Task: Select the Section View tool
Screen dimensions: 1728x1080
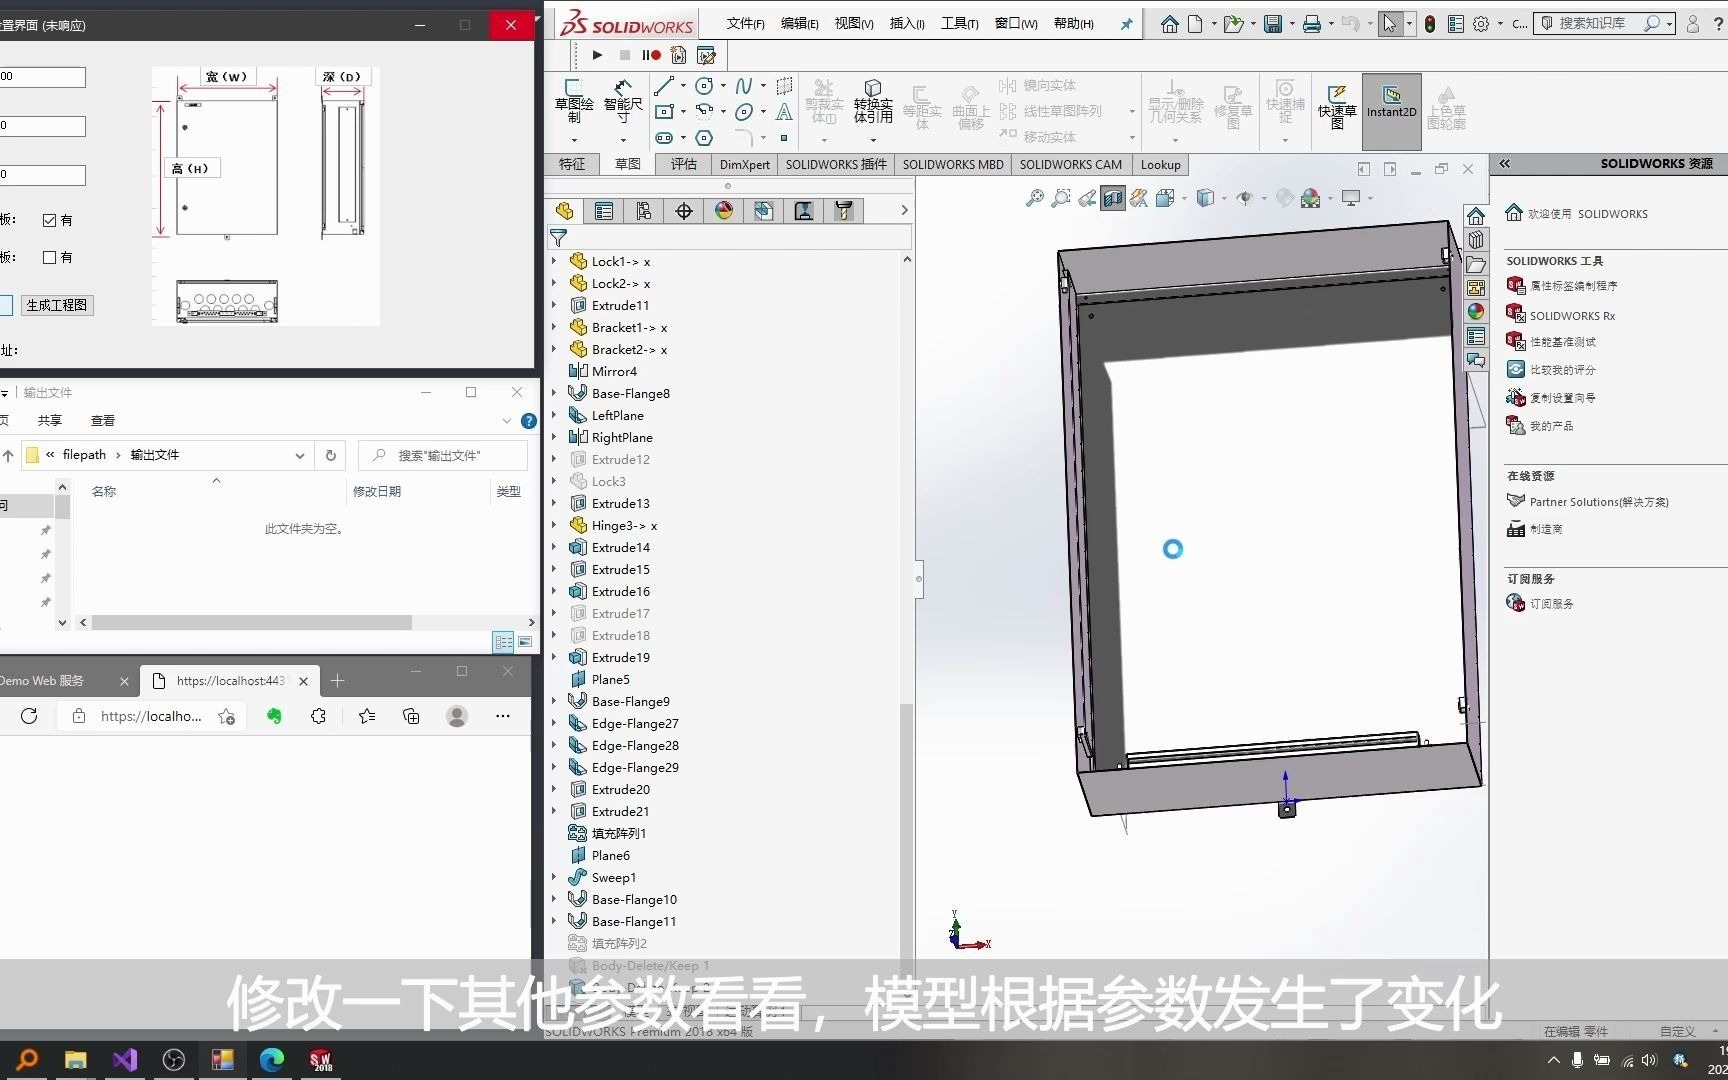Action: 1113,197
